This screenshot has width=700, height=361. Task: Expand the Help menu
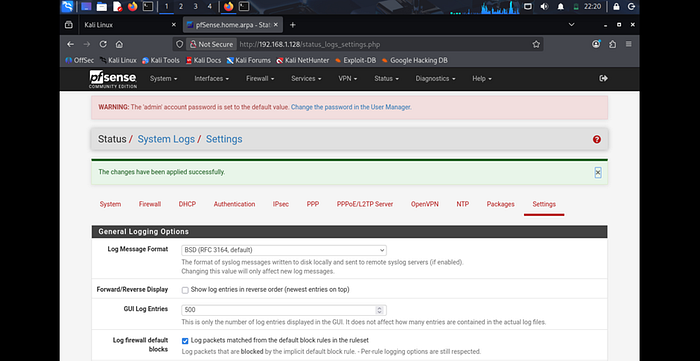click(482, 79)
